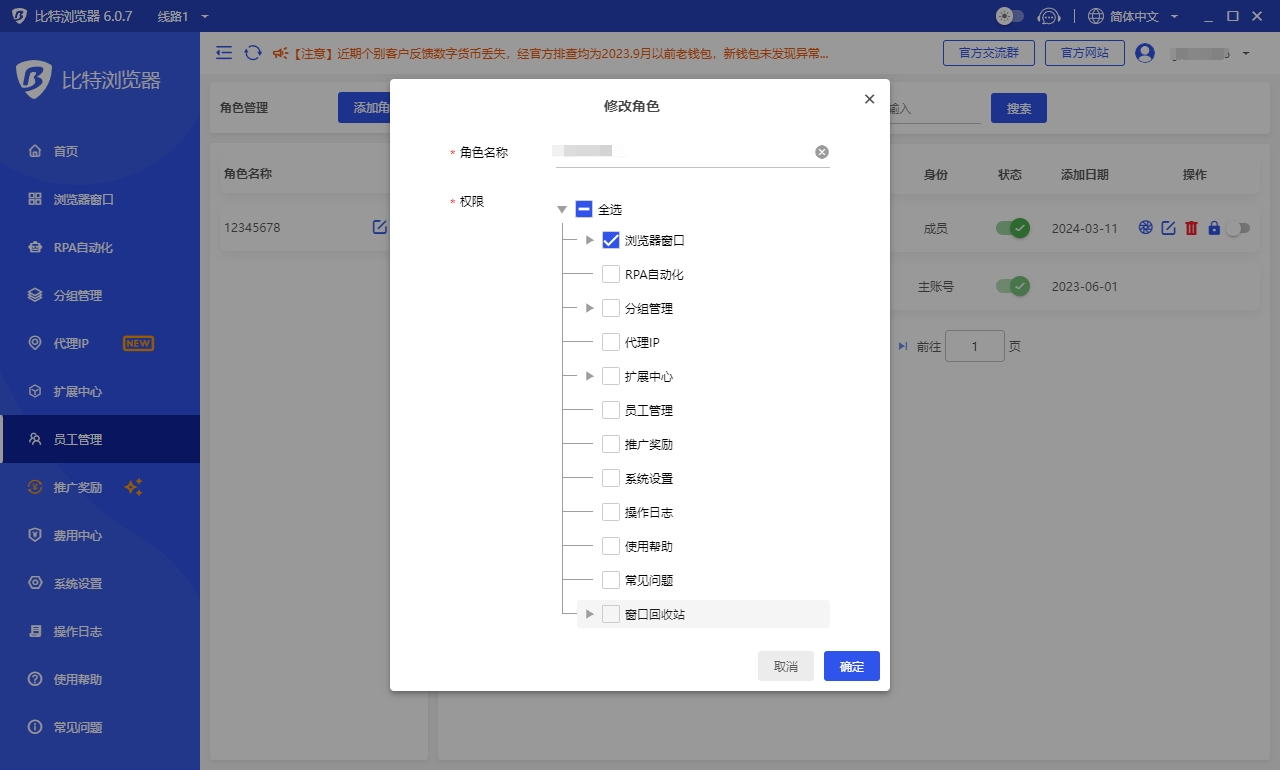The height and width of the screenshot is (770, 1280).
Task: Expand the 扩展中心 tree node
Action: click(x=589, y=376)
